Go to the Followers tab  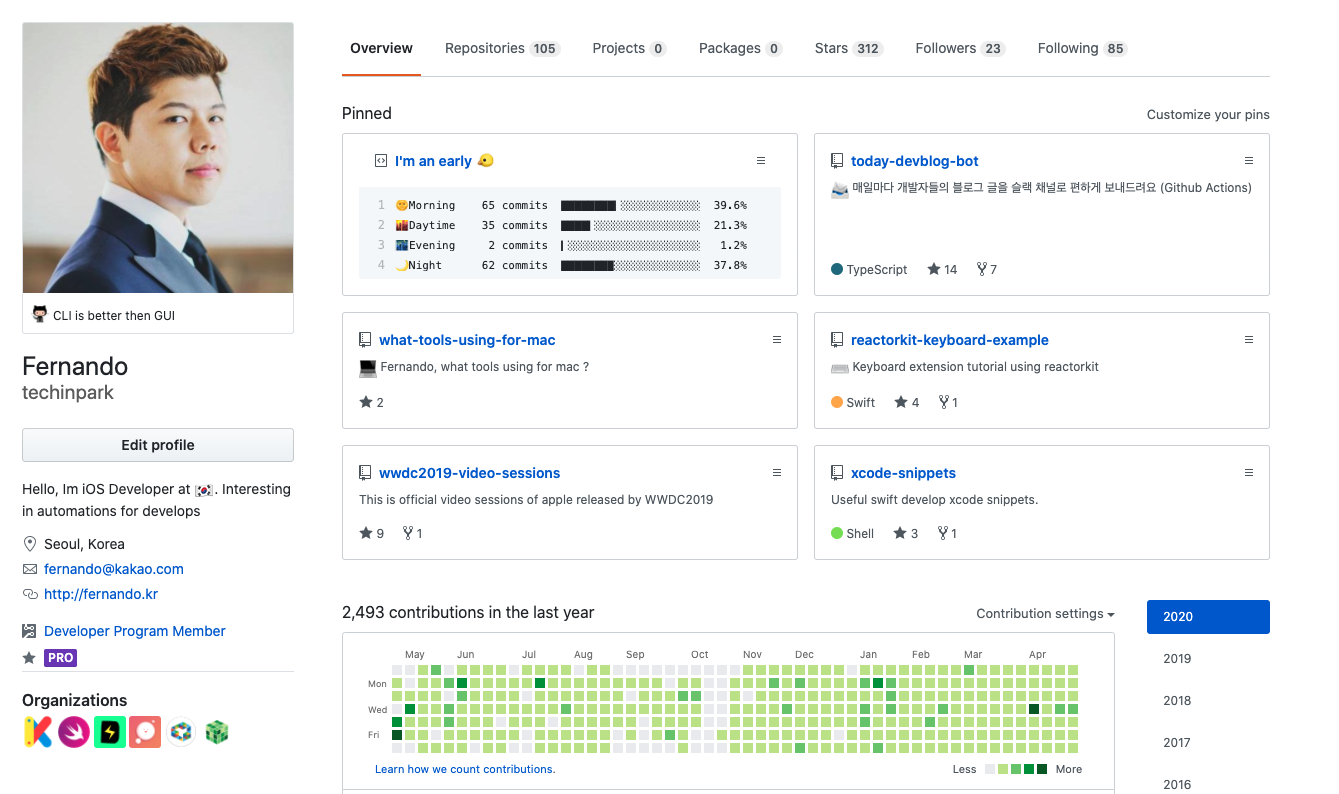pyautogui.click(x=959, y=48)
